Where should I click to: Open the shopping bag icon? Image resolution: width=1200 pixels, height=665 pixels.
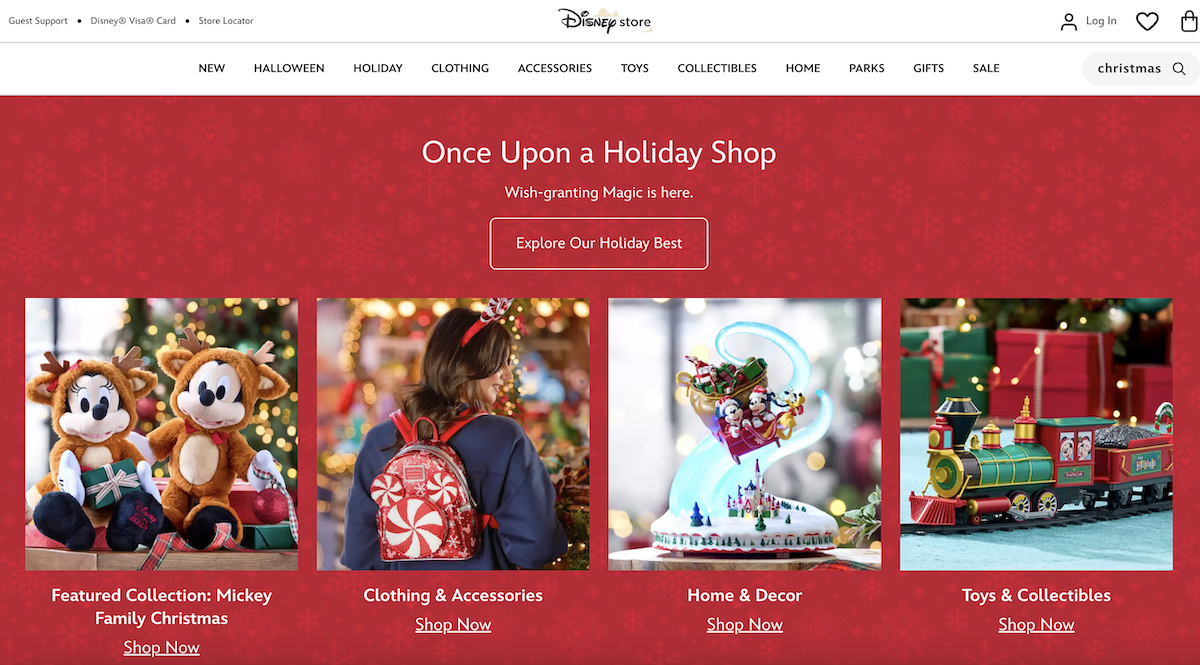click(x=1189, y=21)
